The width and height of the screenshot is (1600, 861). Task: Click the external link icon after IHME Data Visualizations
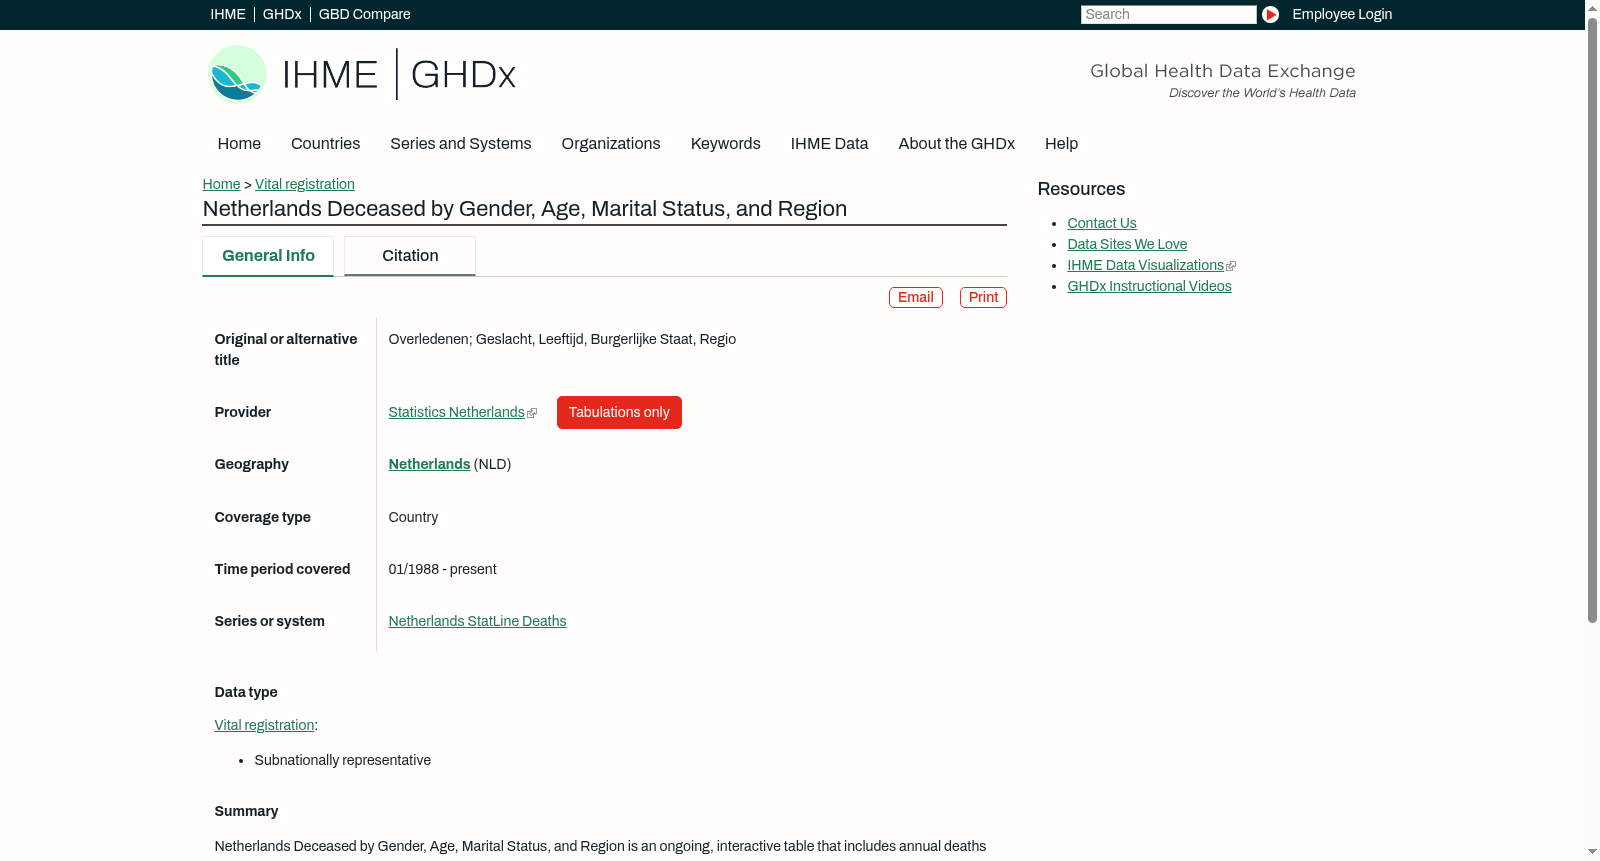tap(1231, 266)
